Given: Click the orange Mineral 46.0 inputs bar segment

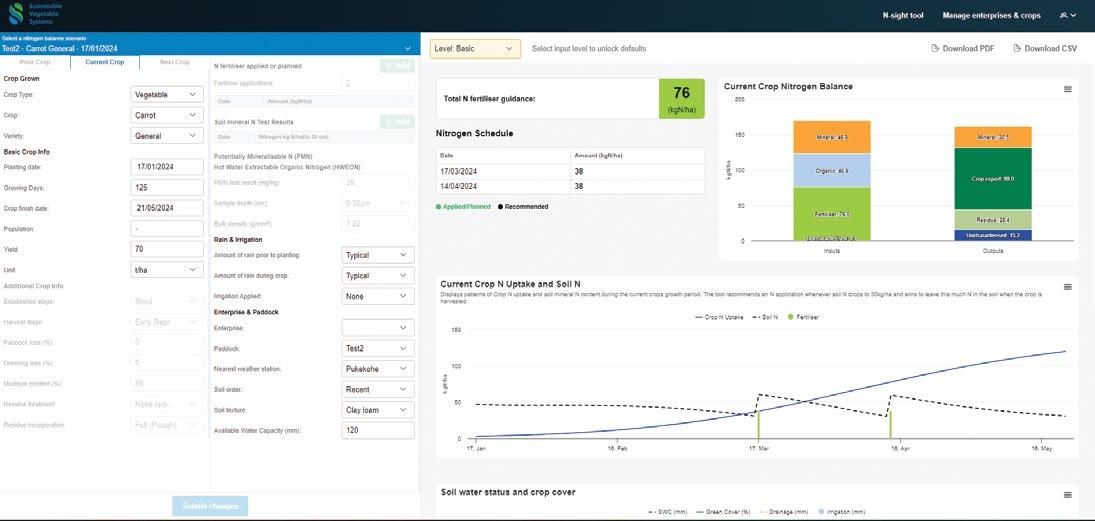Looking at the screenshot, I should pos(832,138).
